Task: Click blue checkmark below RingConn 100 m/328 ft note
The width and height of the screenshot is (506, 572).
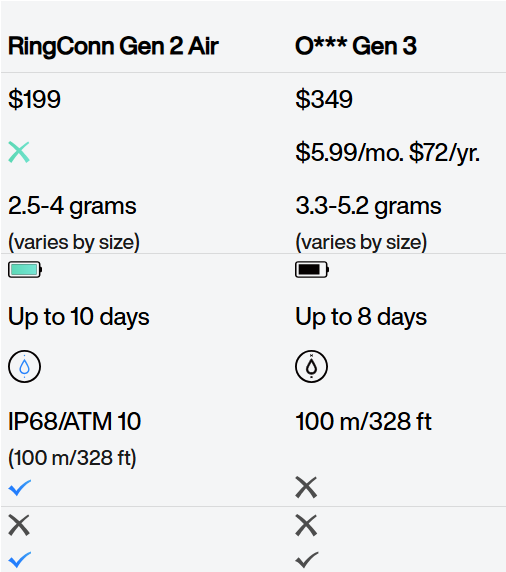Action: tap(20, 488)
